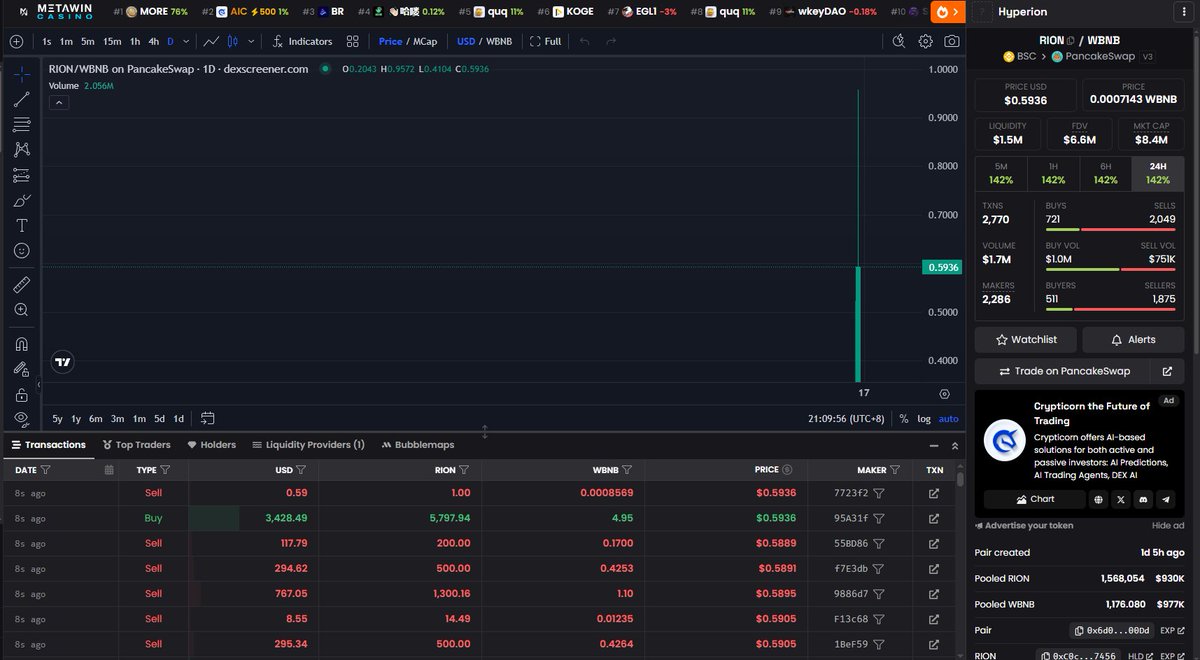Open the emoji icons tool
1200x660 pixels.
click(21, 250)
